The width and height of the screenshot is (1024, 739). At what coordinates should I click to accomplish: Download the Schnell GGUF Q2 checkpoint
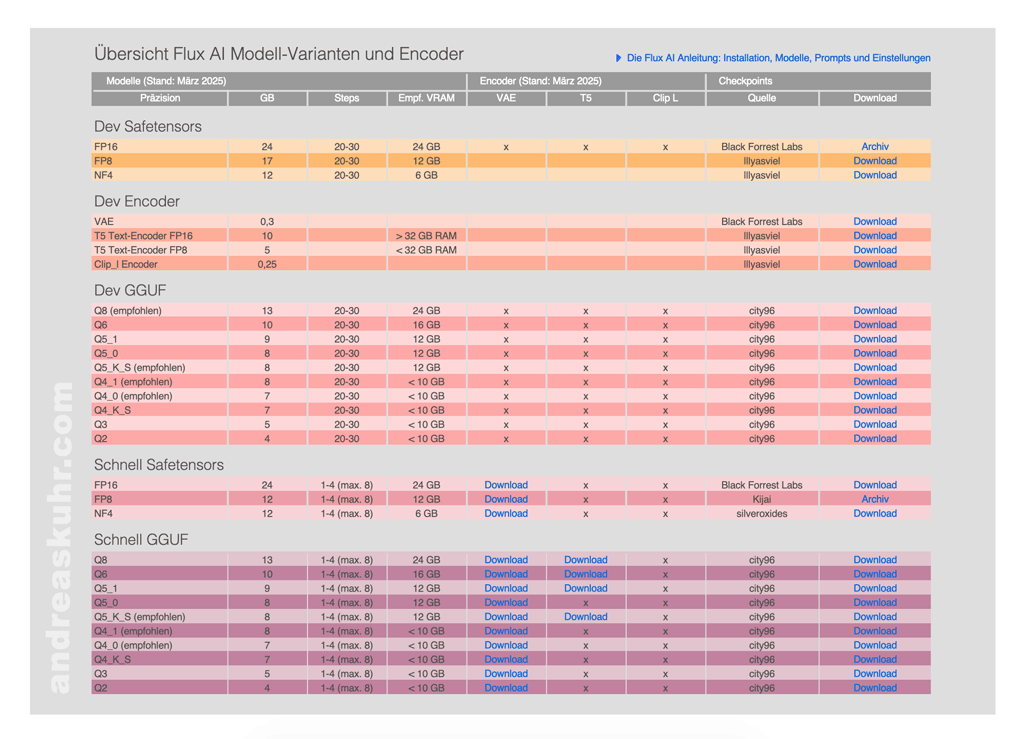pos(874,689)
